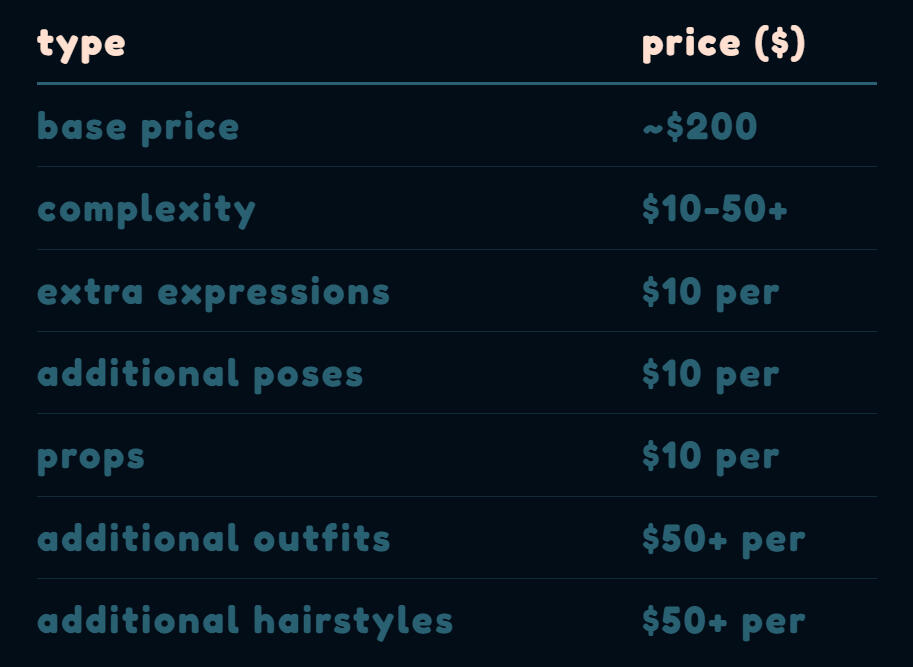Click the separator line below the props row
Viewport: 913px width, 667px height.
(456, 496)
